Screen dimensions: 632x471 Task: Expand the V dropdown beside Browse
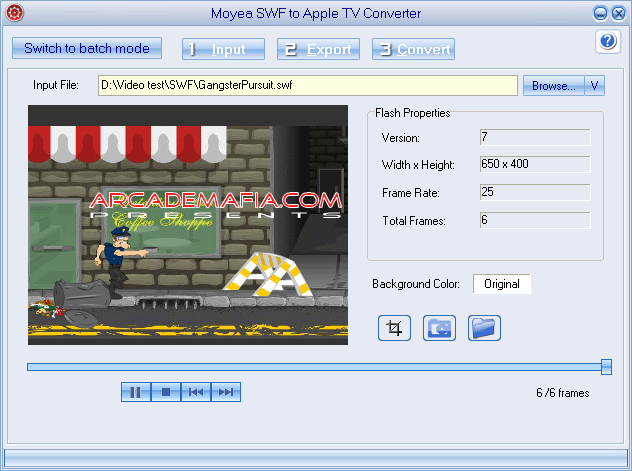click(594, 86)
